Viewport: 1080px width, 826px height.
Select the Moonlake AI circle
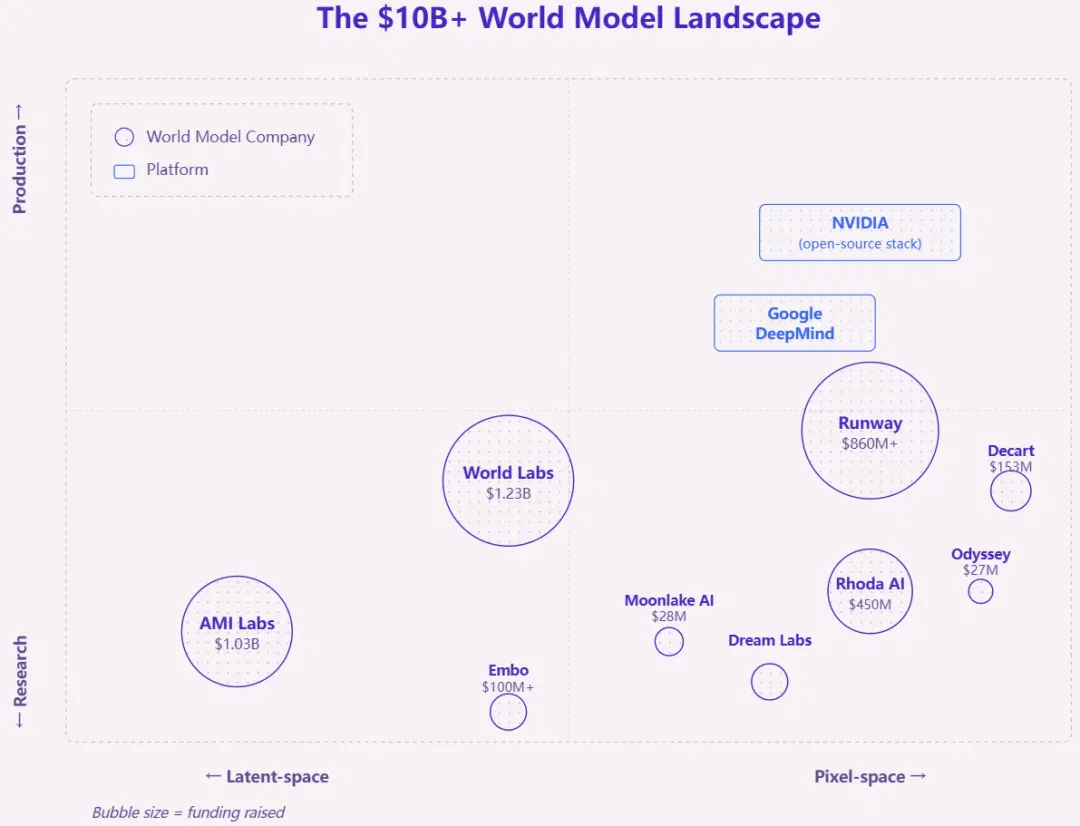point(669,641)
